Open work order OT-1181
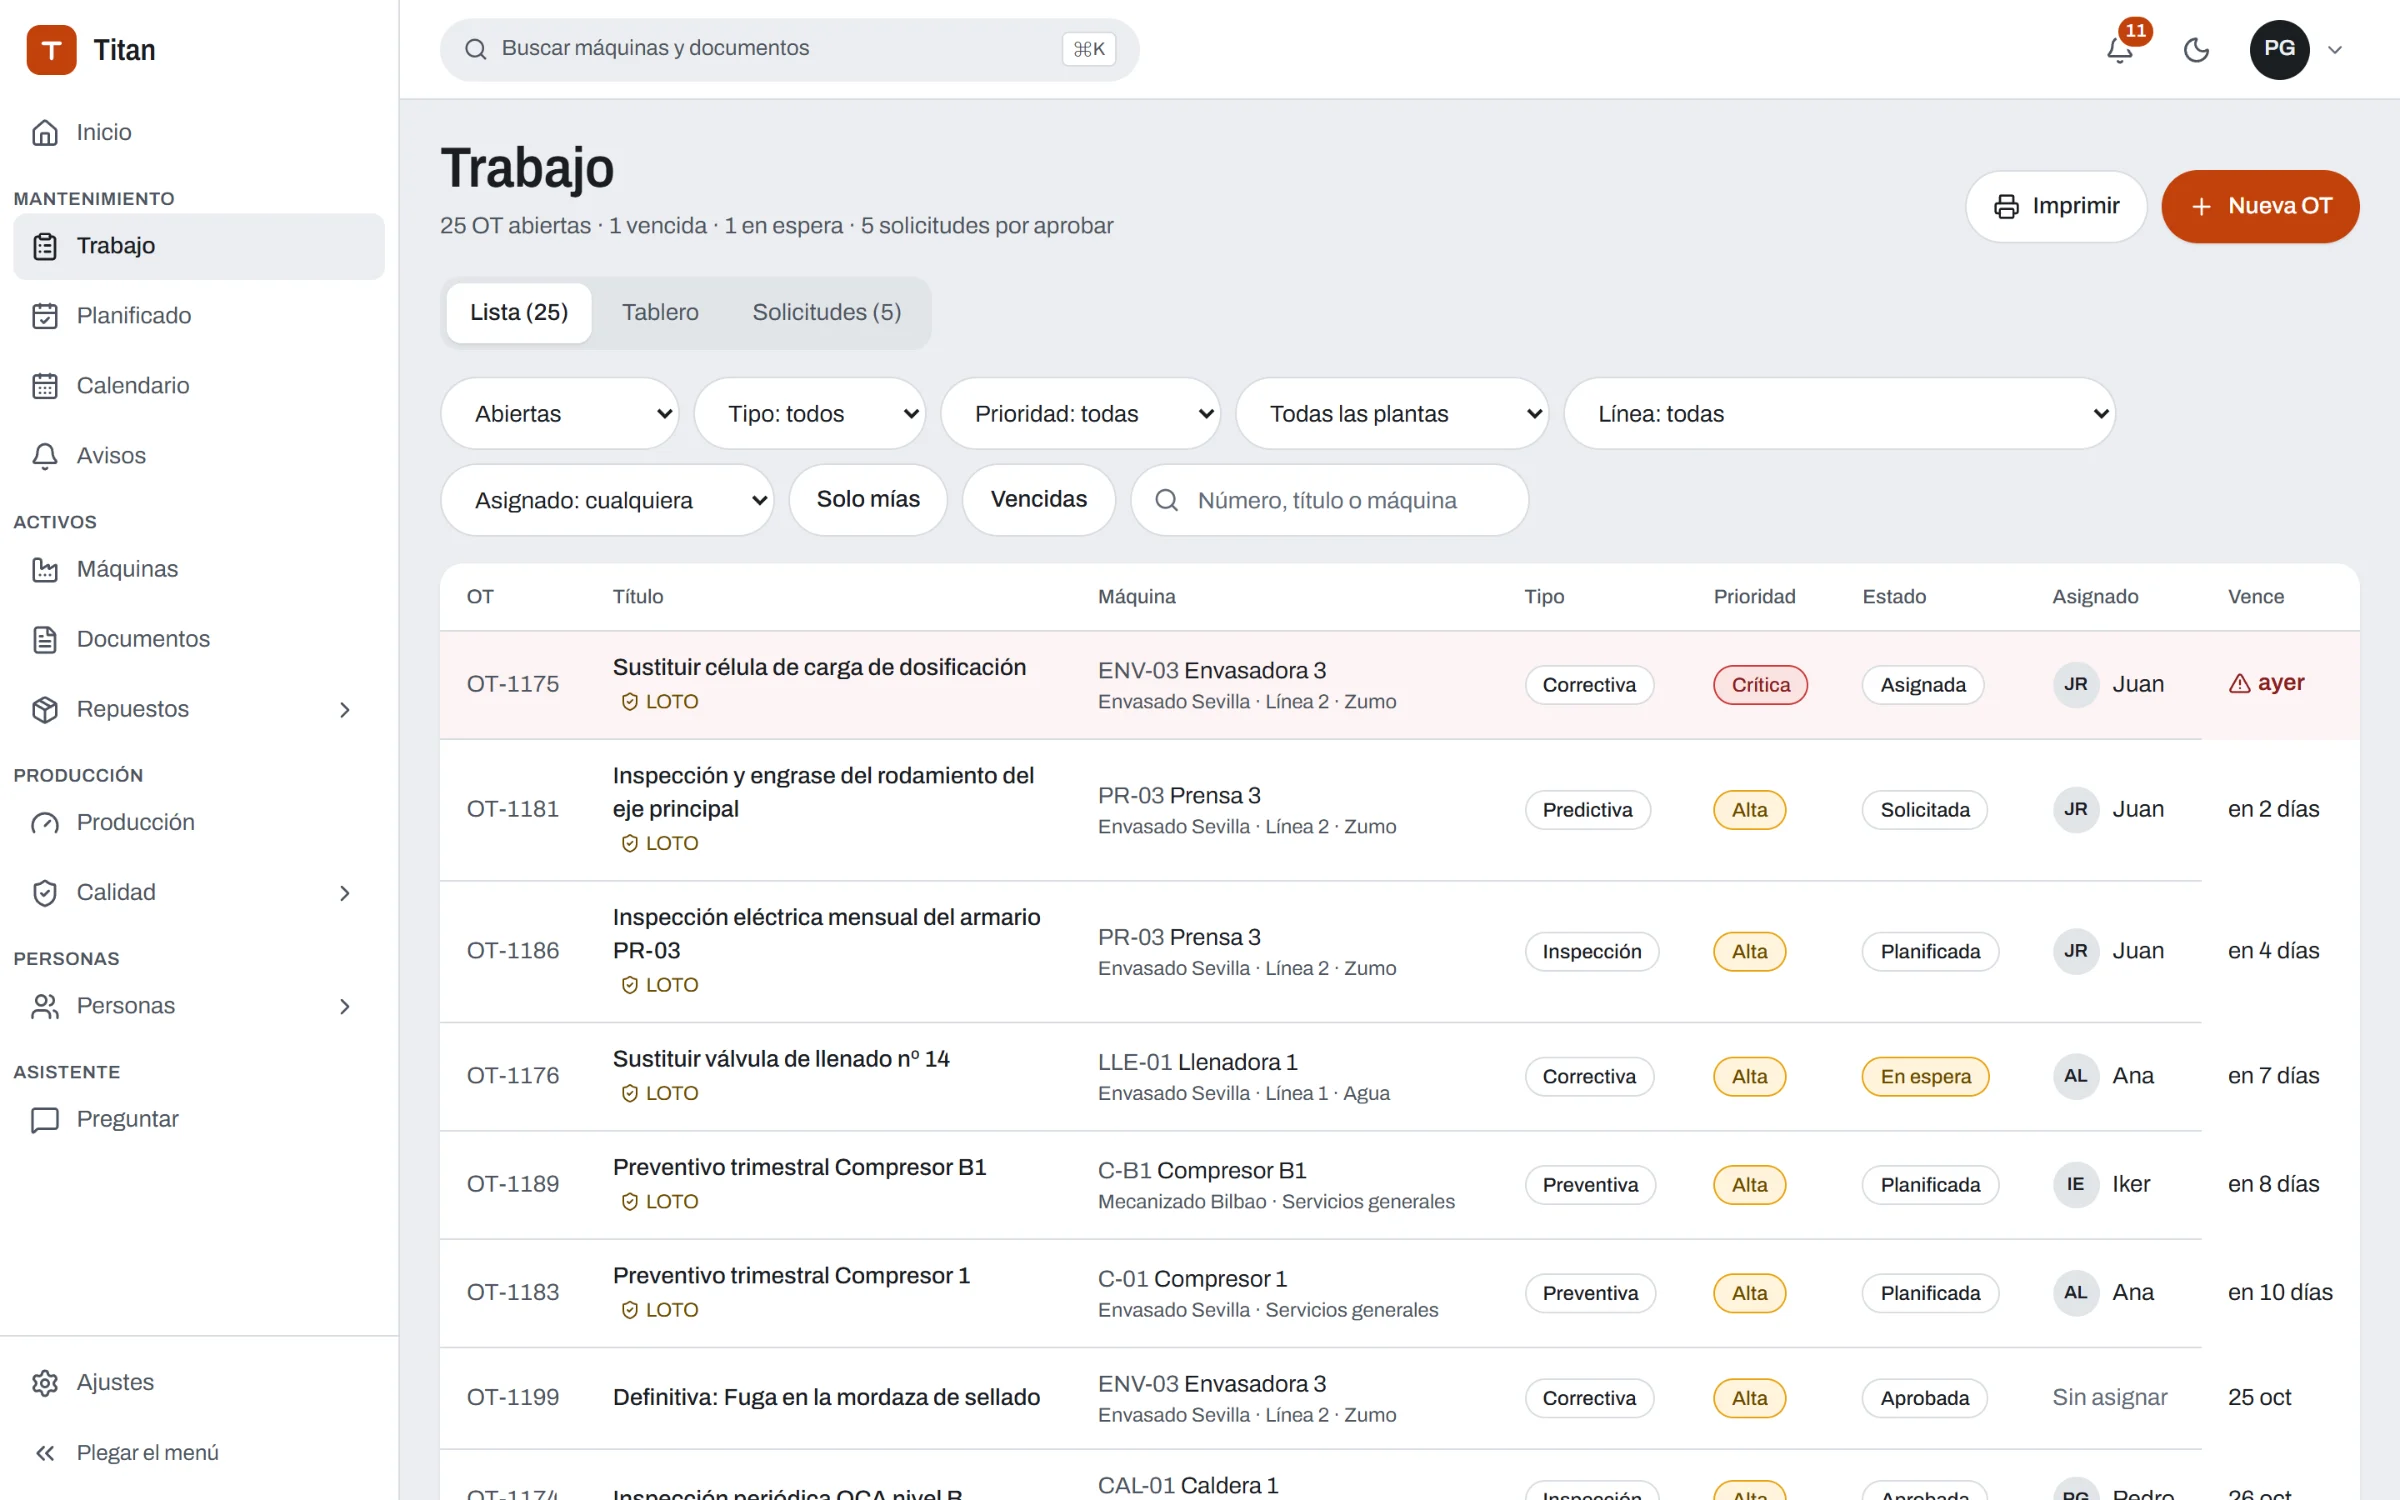 tap(513, 809)
